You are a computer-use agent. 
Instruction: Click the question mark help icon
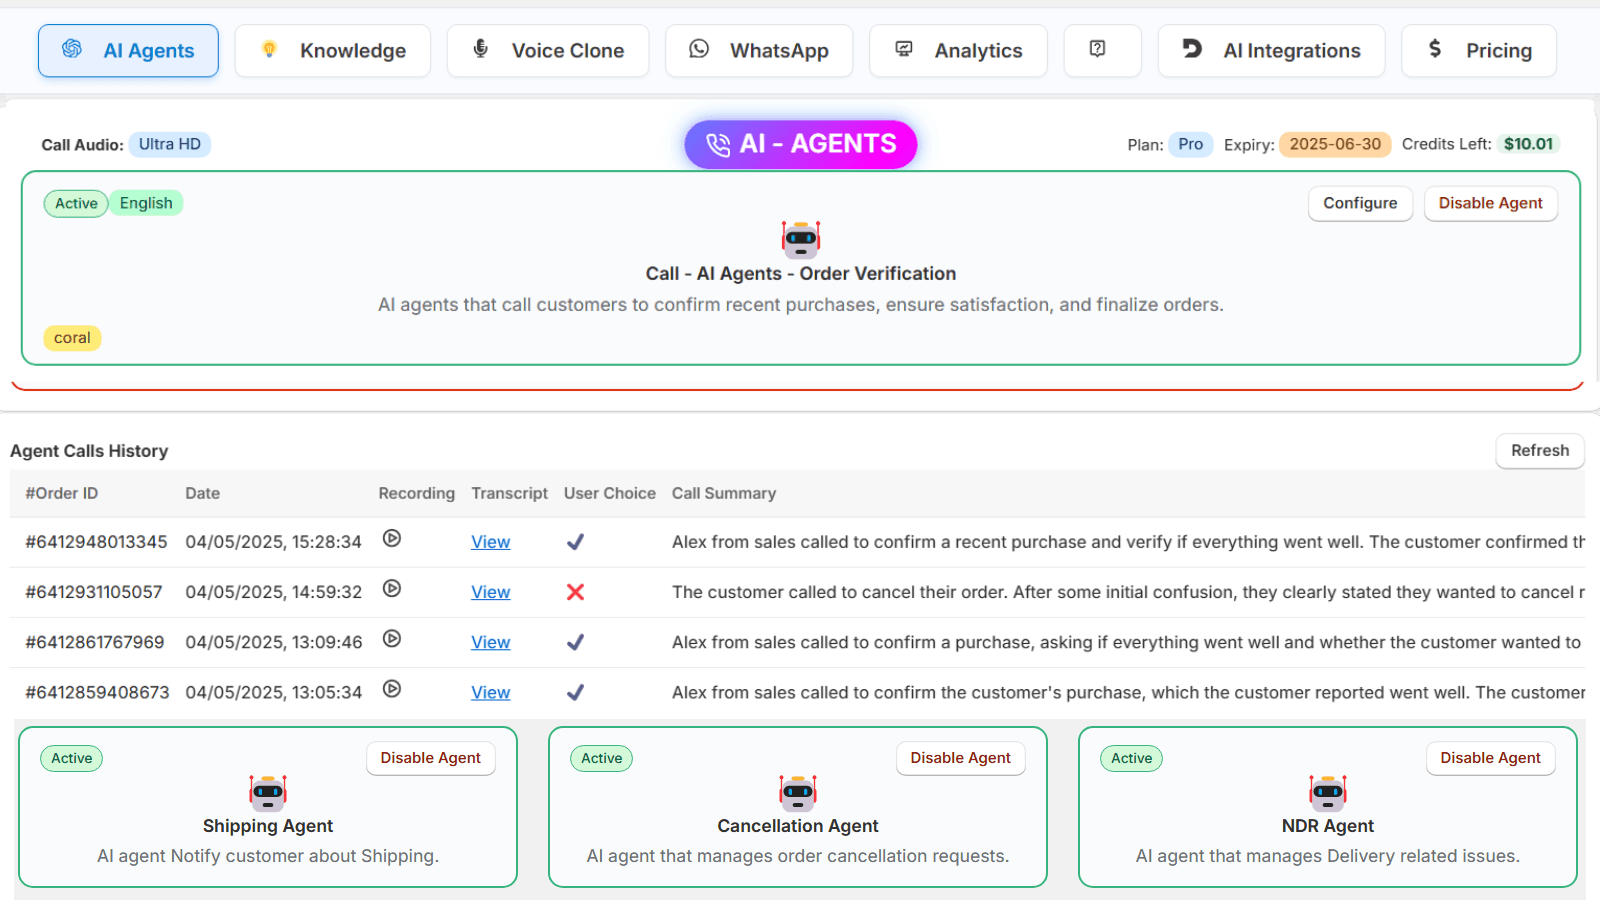pyautogui.click(x=1102, y=50)
